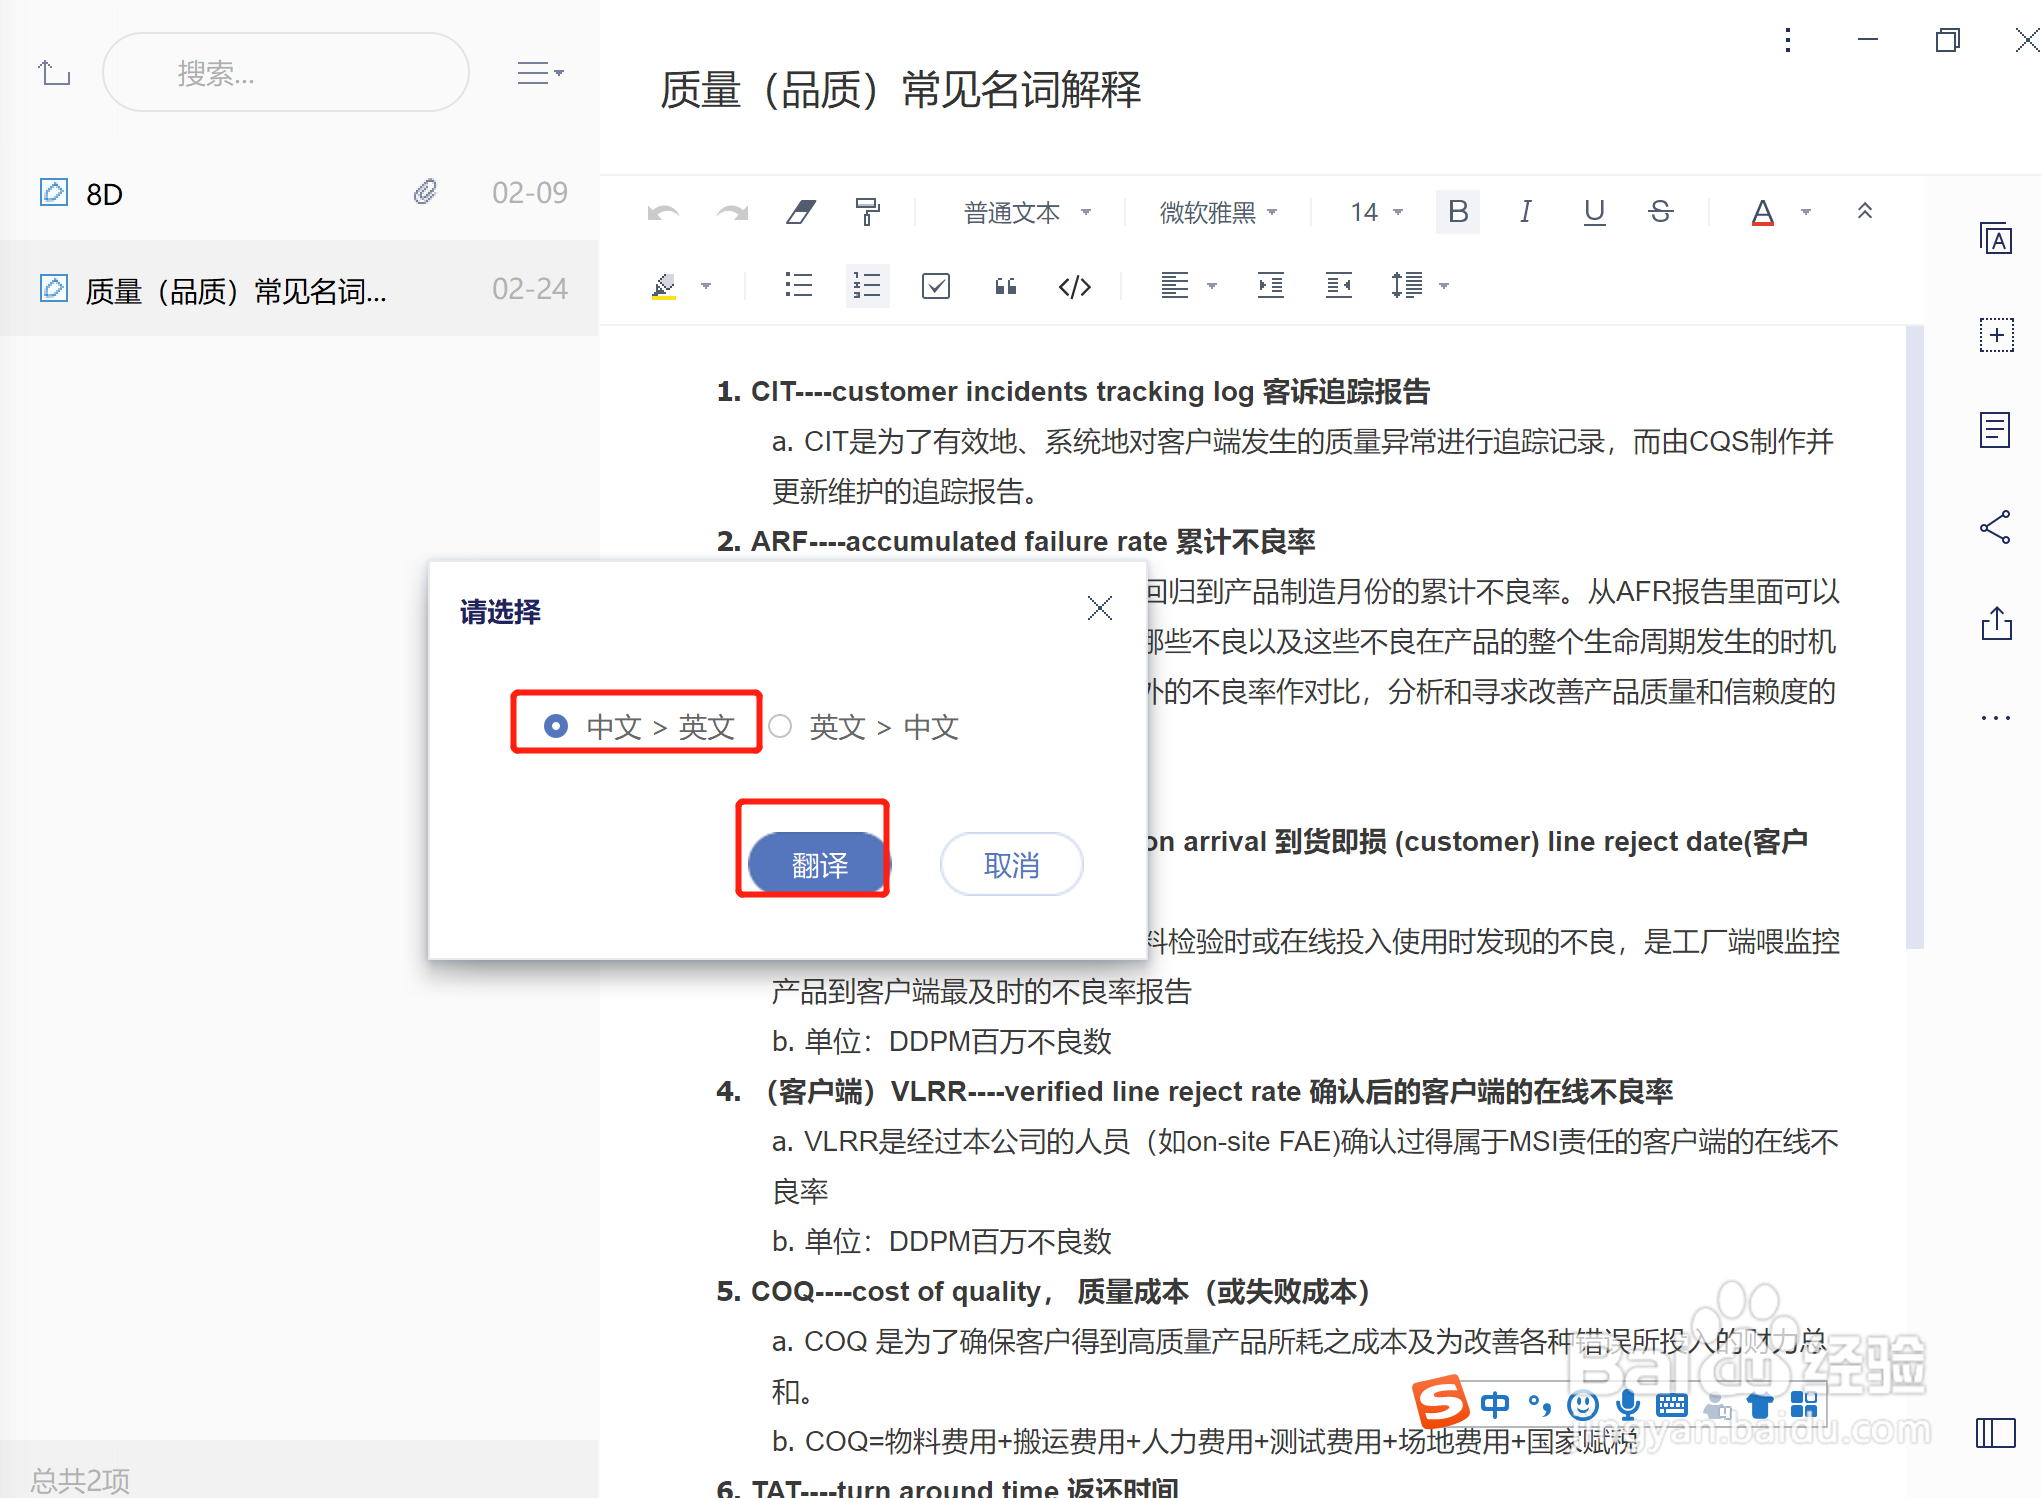Screen dimensions: 2041x1498
Task: Open the font size 14 dropdown
Action: pyautogui.click(x=1372, y=212)
